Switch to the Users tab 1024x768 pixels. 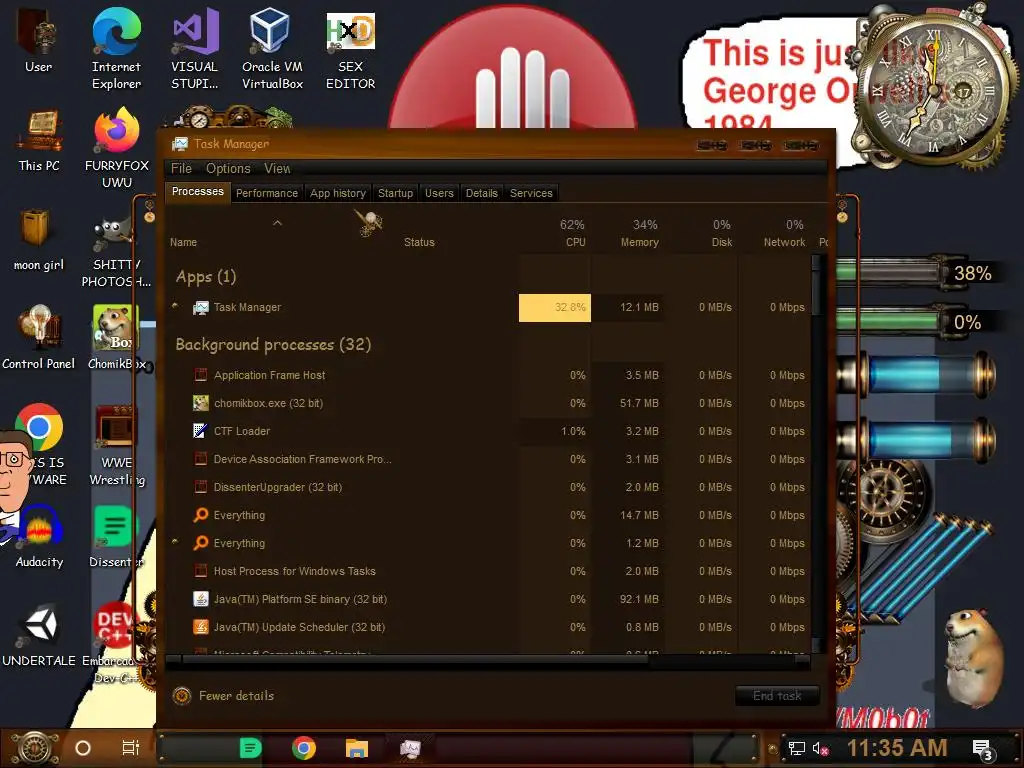point(439,193)
